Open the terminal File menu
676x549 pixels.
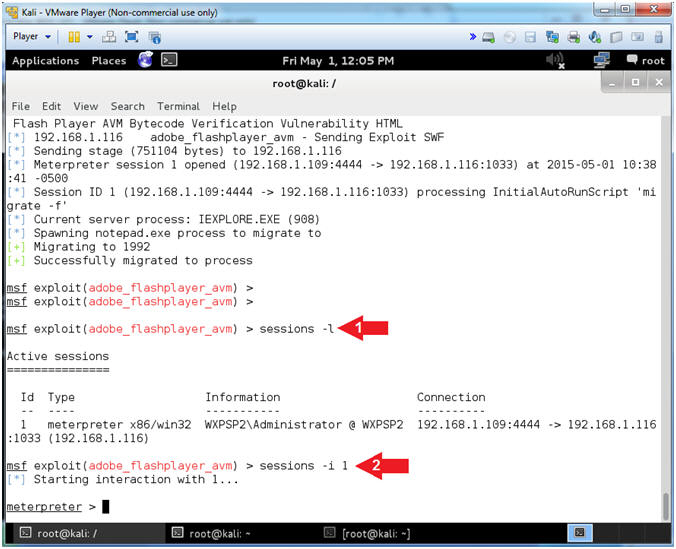click(21, 106)
